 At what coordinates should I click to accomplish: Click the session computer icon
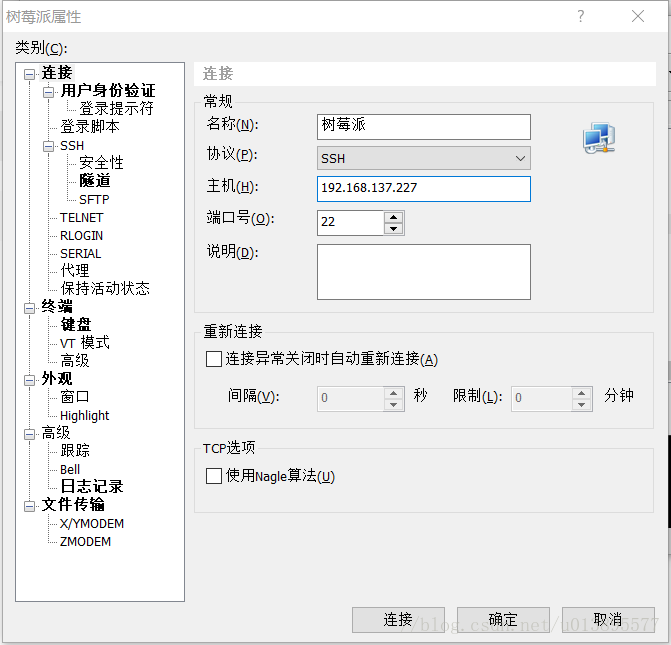(599, 138)
